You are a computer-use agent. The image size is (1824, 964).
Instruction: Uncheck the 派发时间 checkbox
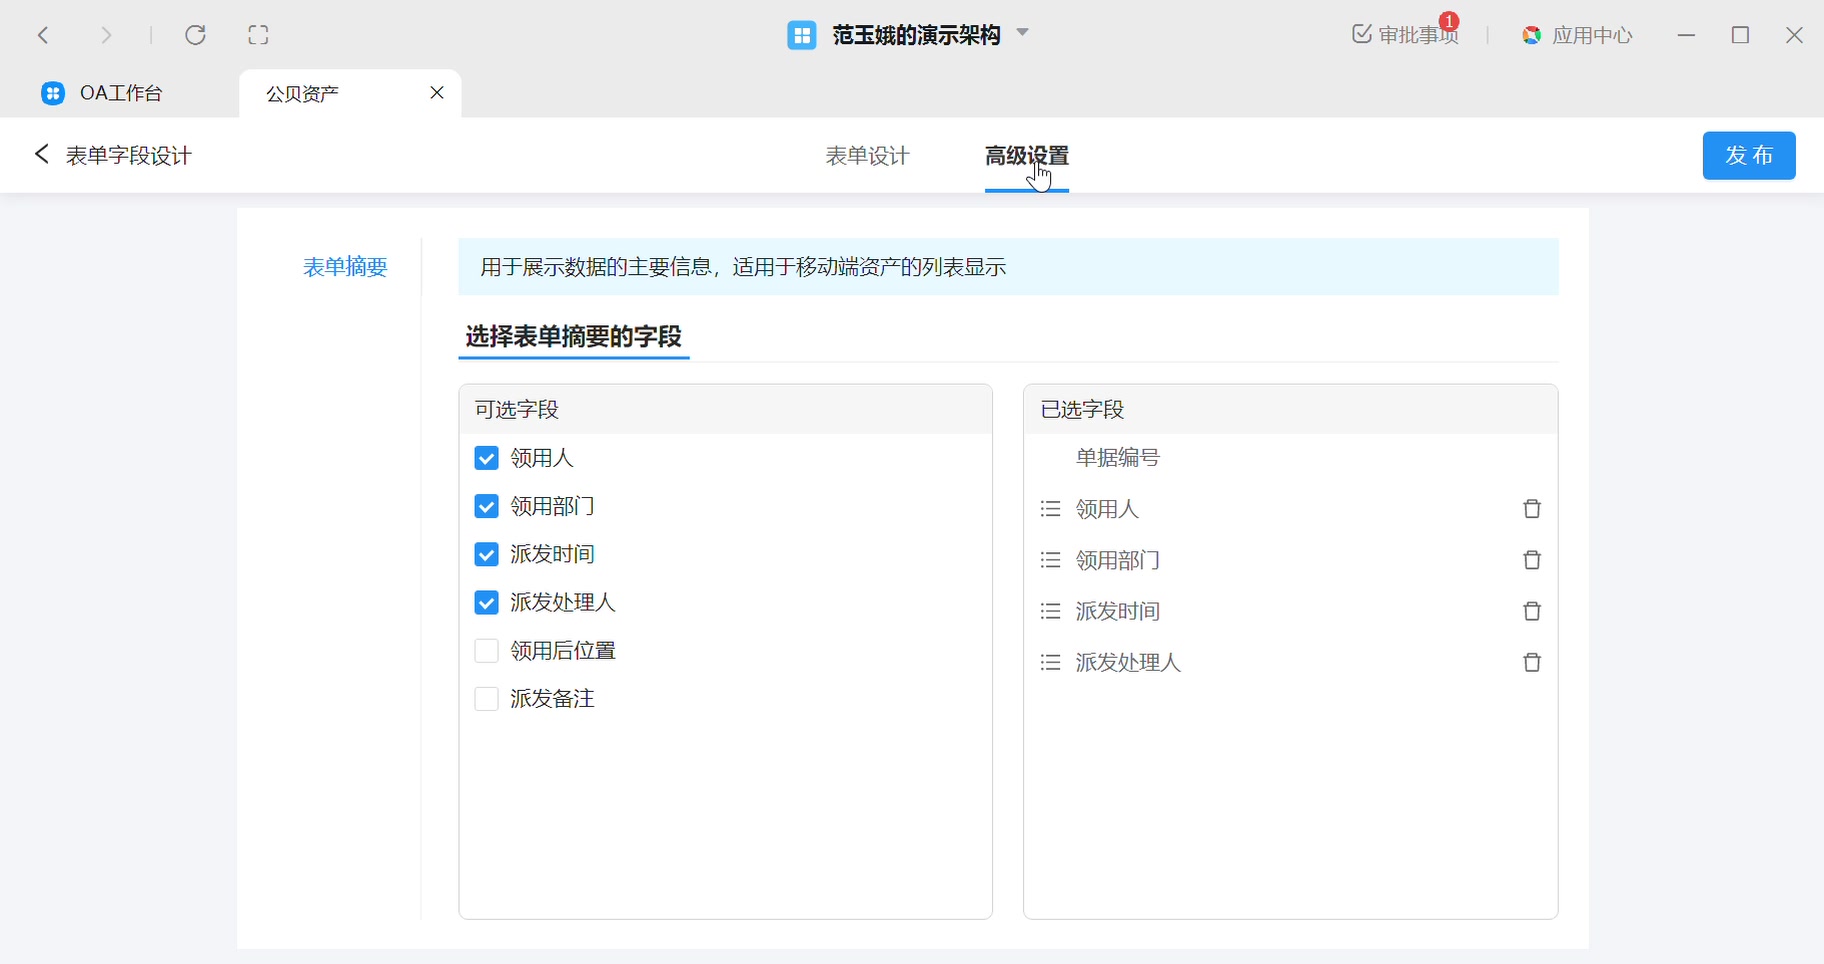coord(486,554)
